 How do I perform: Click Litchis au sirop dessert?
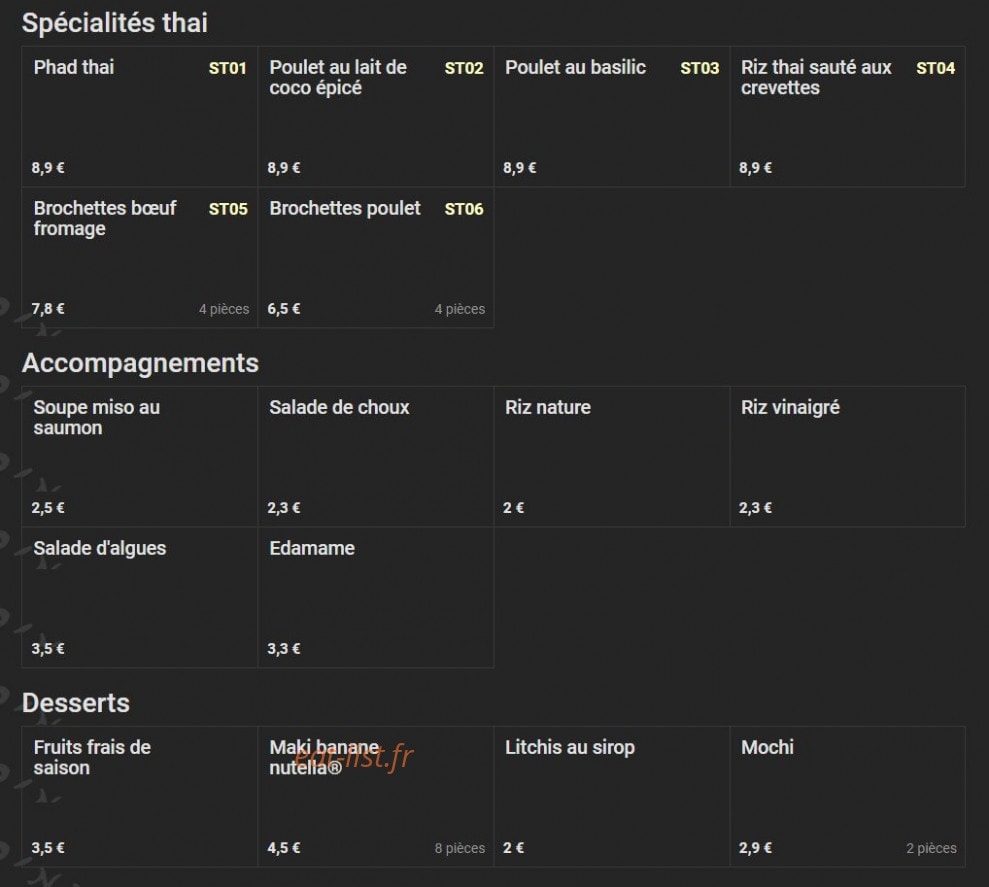pyautogui.click(x=611, y=796)
